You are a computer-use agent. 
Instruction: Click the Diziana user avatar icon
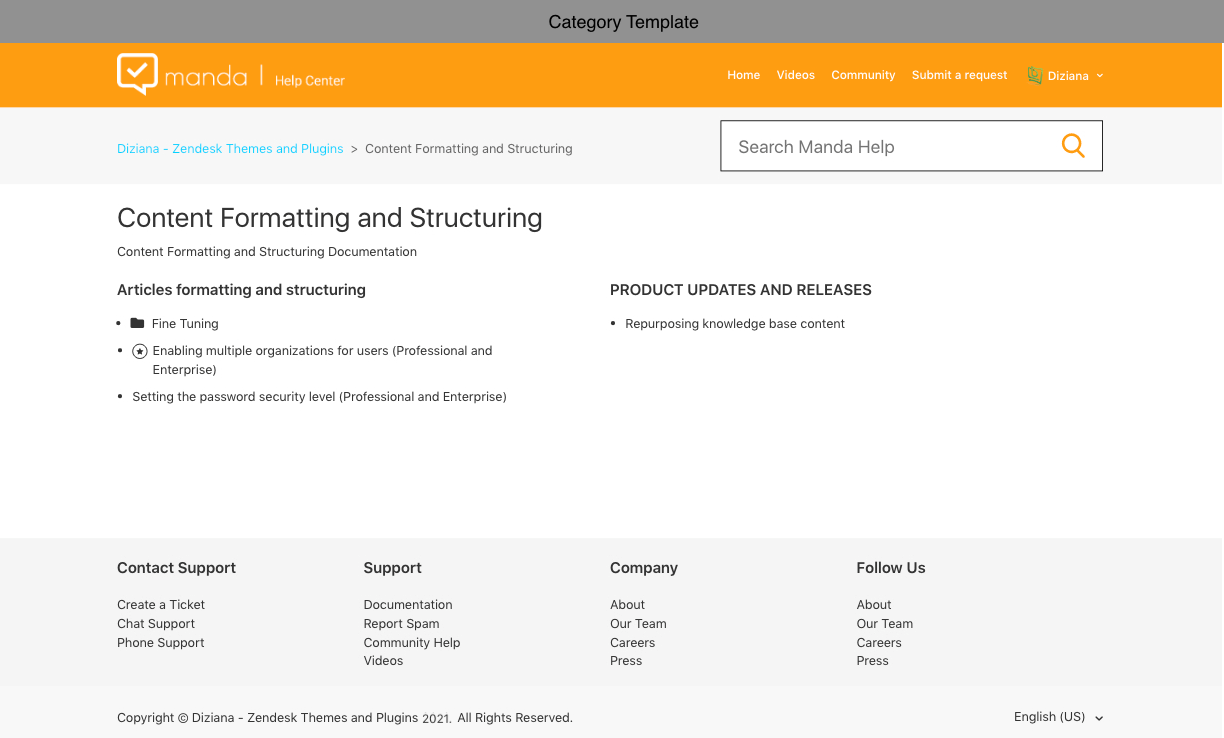tap(1034, 75)
